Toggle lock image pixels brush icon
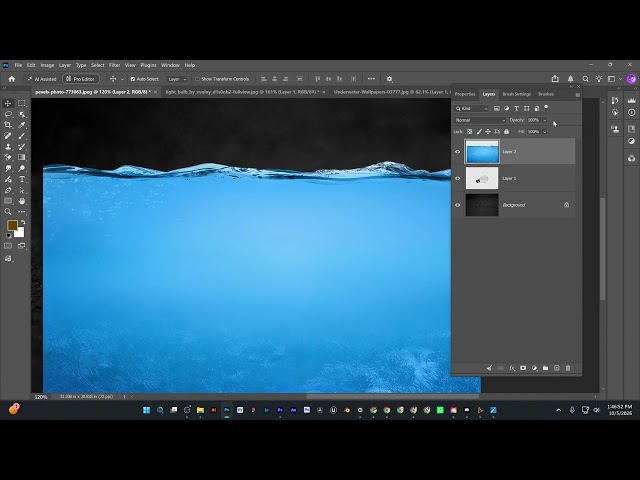The height and width of the screenshot is (480, 640). [x=479, y=131]
